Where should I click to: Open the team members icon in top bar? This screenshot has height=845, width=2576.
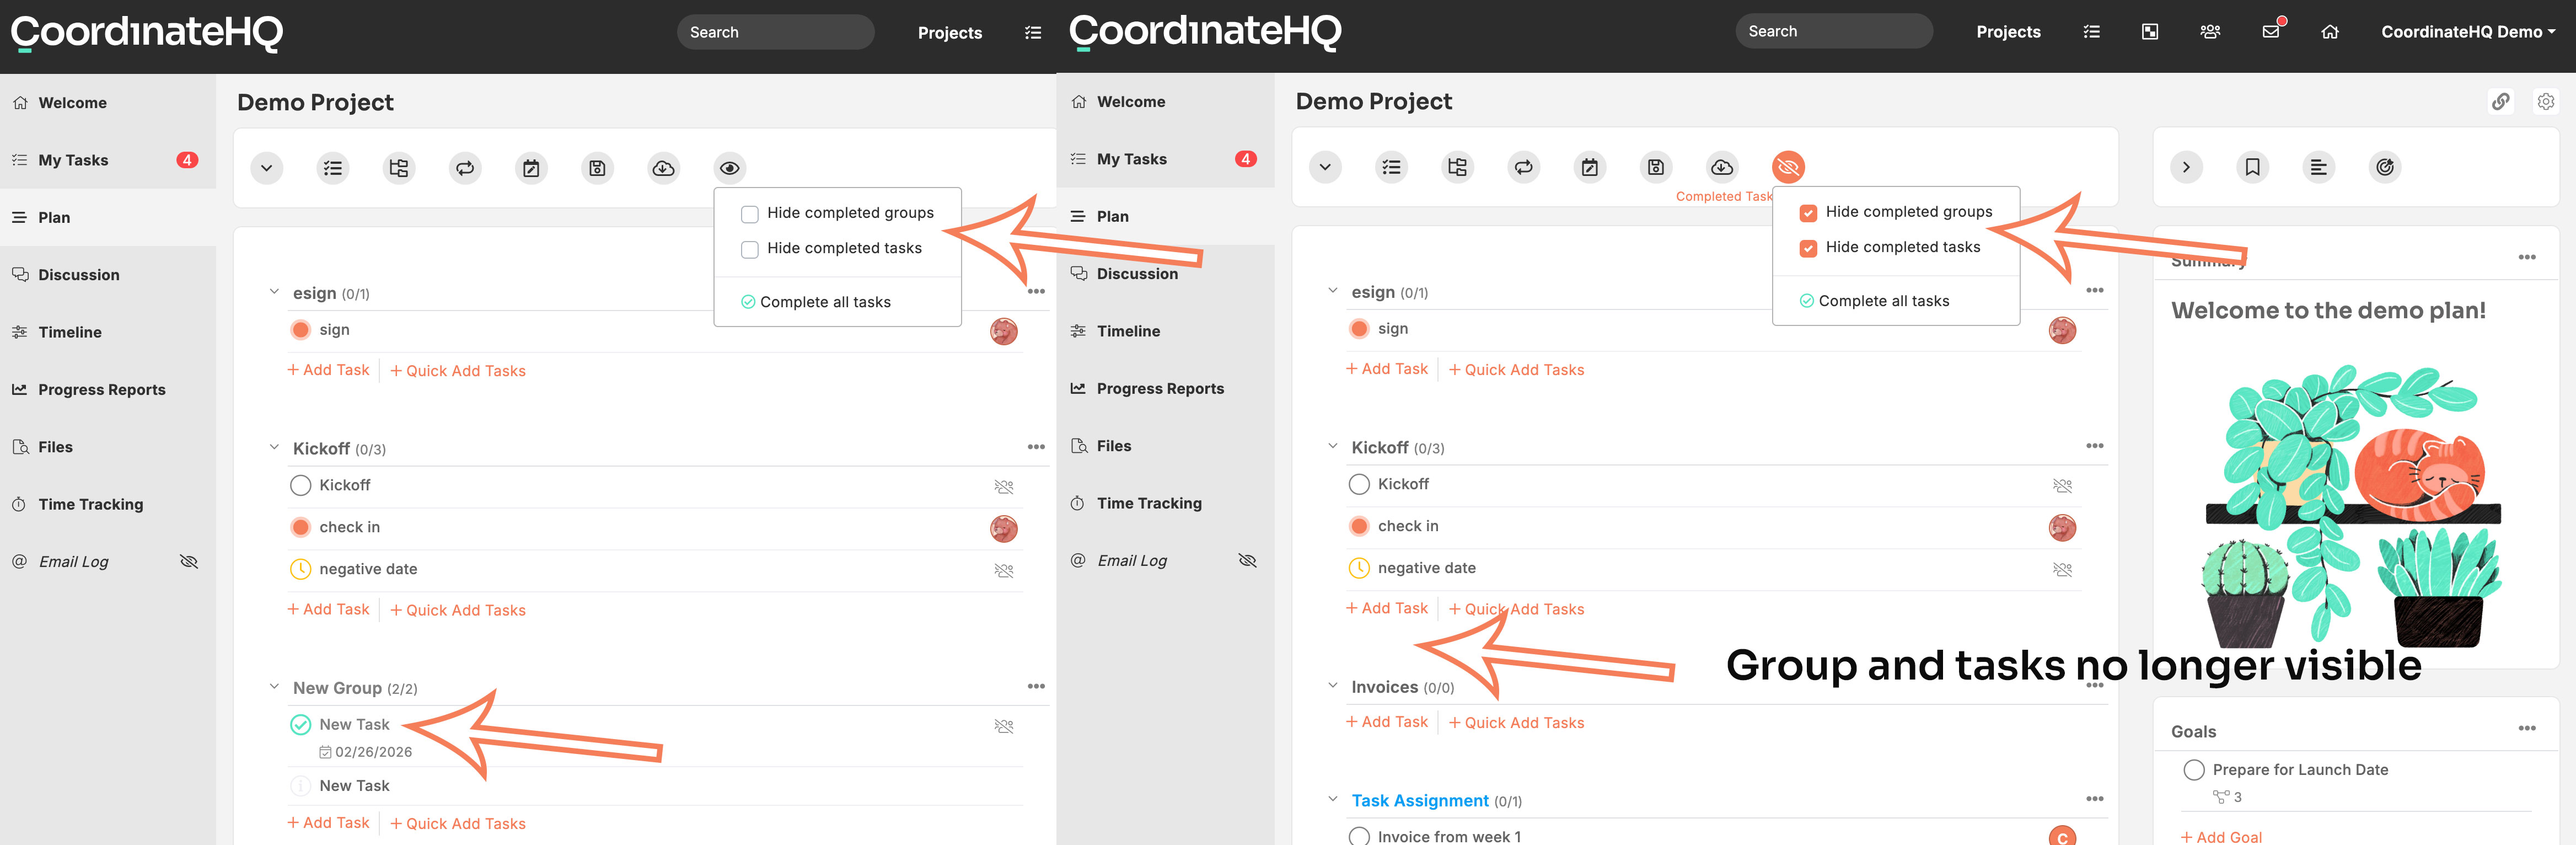tap(2210, 32)
